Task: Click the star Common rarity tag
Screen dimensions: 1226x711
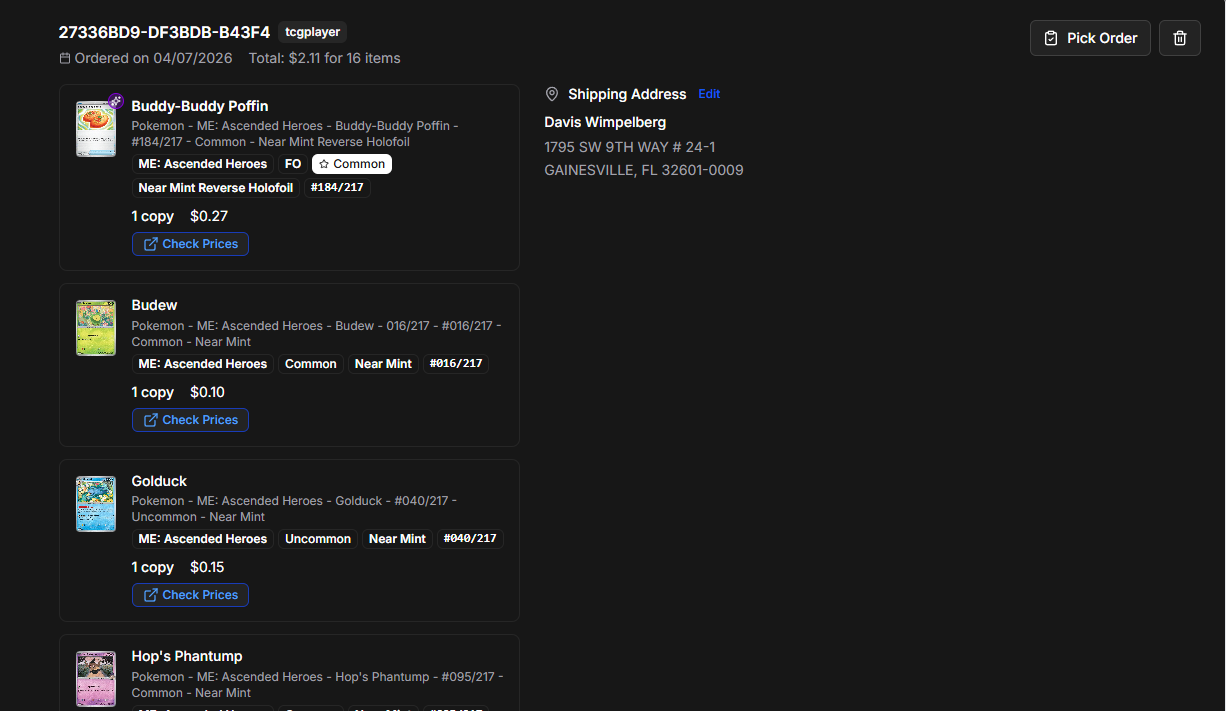Action: (352, 164)
